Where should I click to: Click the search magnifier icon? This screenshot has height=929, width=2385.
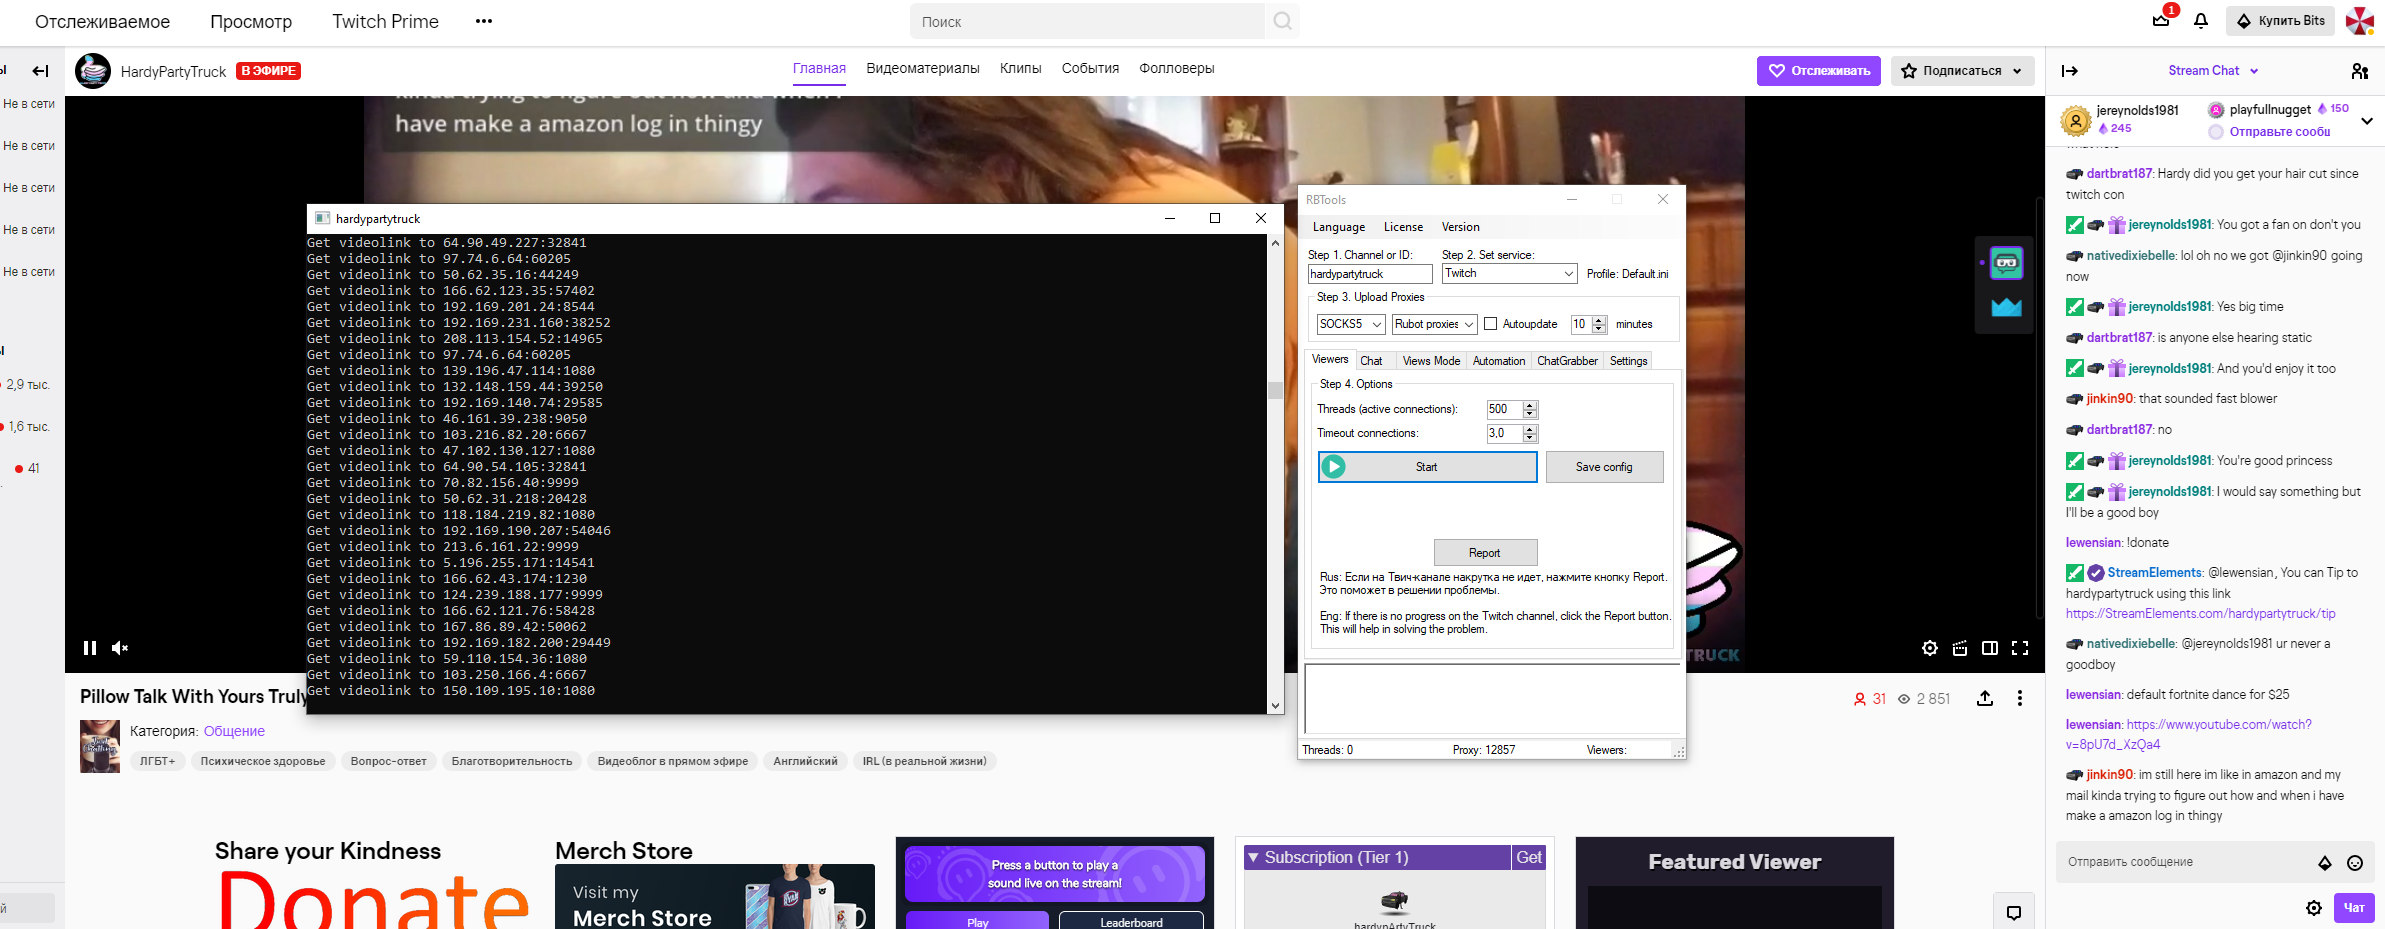[1282, 21]
